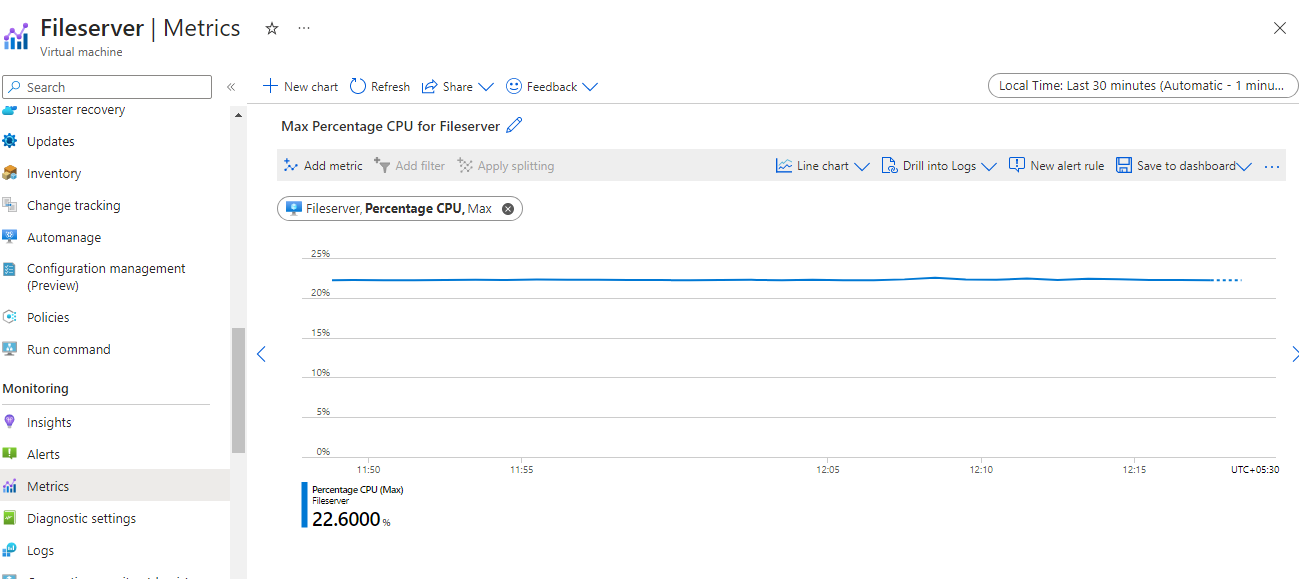
Task: Click the Logs icon in sidebar
Action: [x=10, y=550]
